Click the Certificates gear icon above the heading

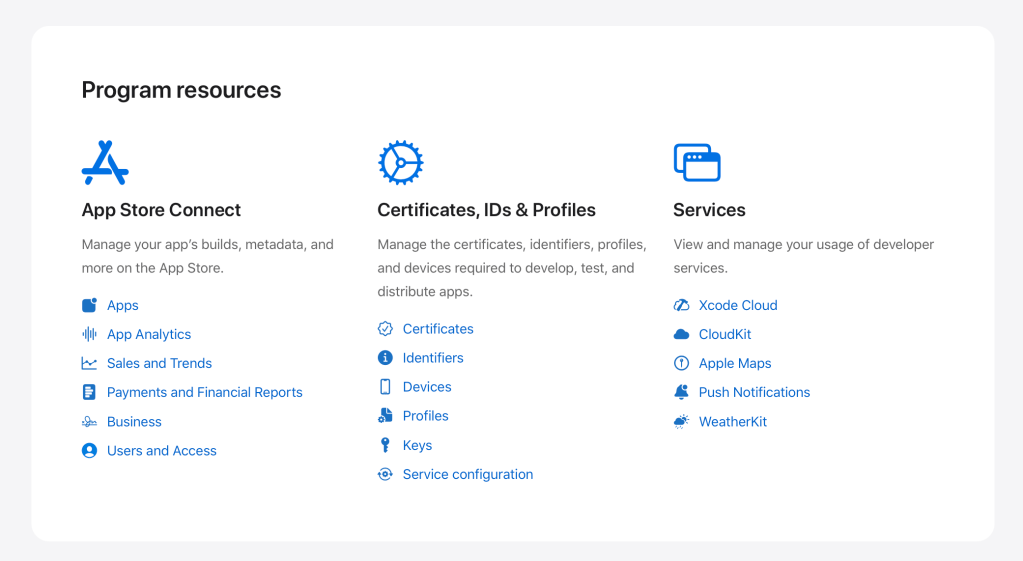[x=401, y=163]
